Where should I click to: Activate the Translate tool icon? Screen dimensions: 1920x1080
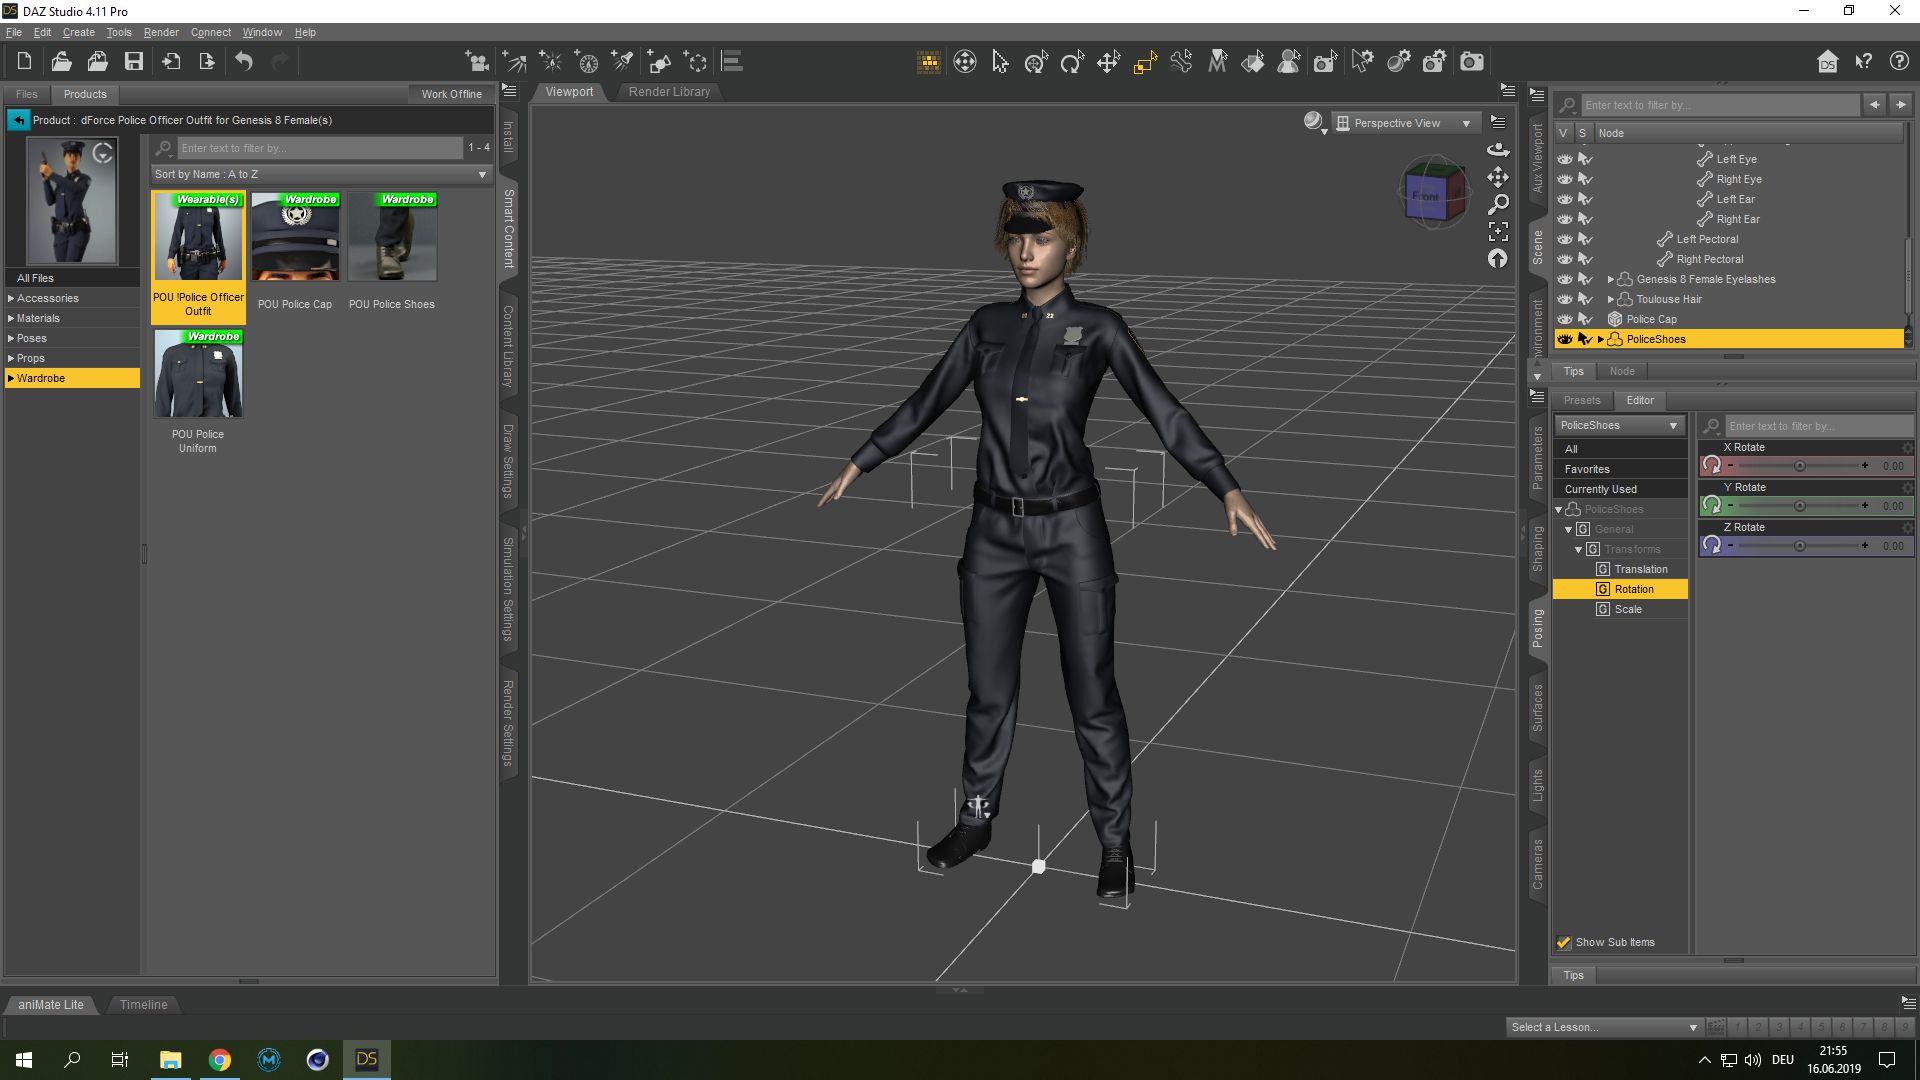click(x=1108, y=62)
